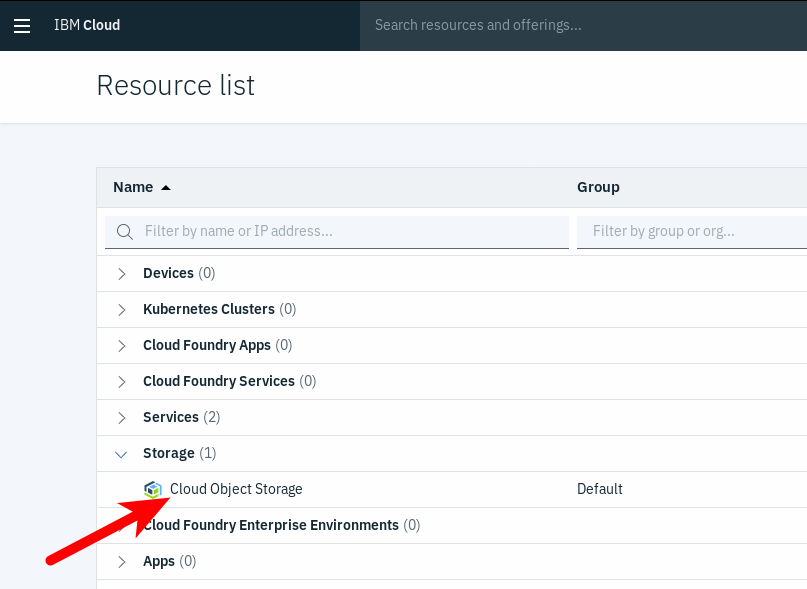
Task: Expand the Services section chevron
Action: tap(121, 418)
